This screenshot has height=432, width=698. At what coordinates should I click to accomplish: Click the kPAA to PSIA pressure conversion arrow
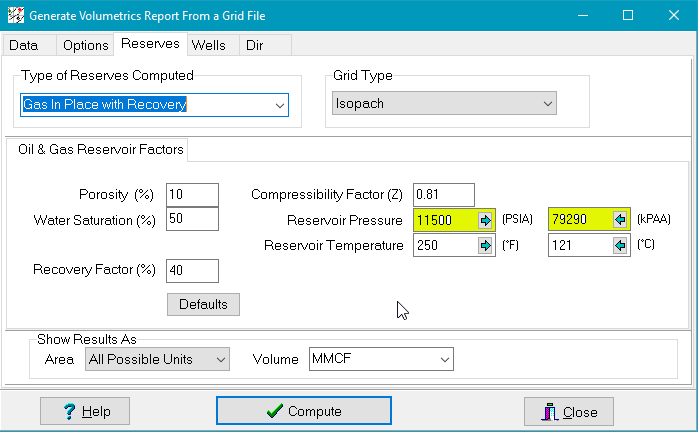pos(620,220)
